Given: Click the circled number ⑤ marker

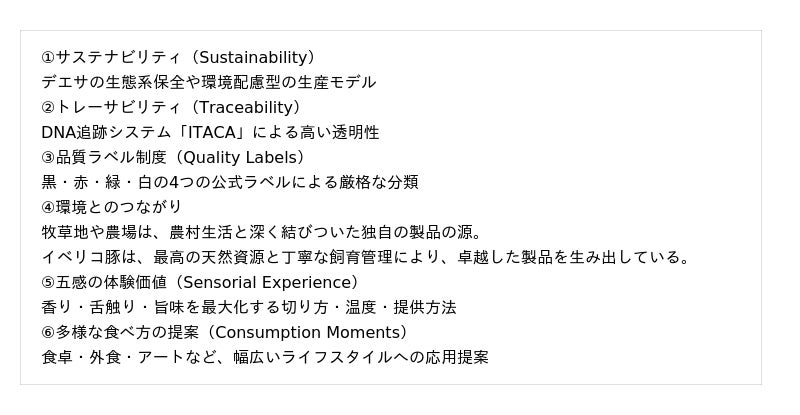Looking at the screenshot, I should click(x=48, y=282).
